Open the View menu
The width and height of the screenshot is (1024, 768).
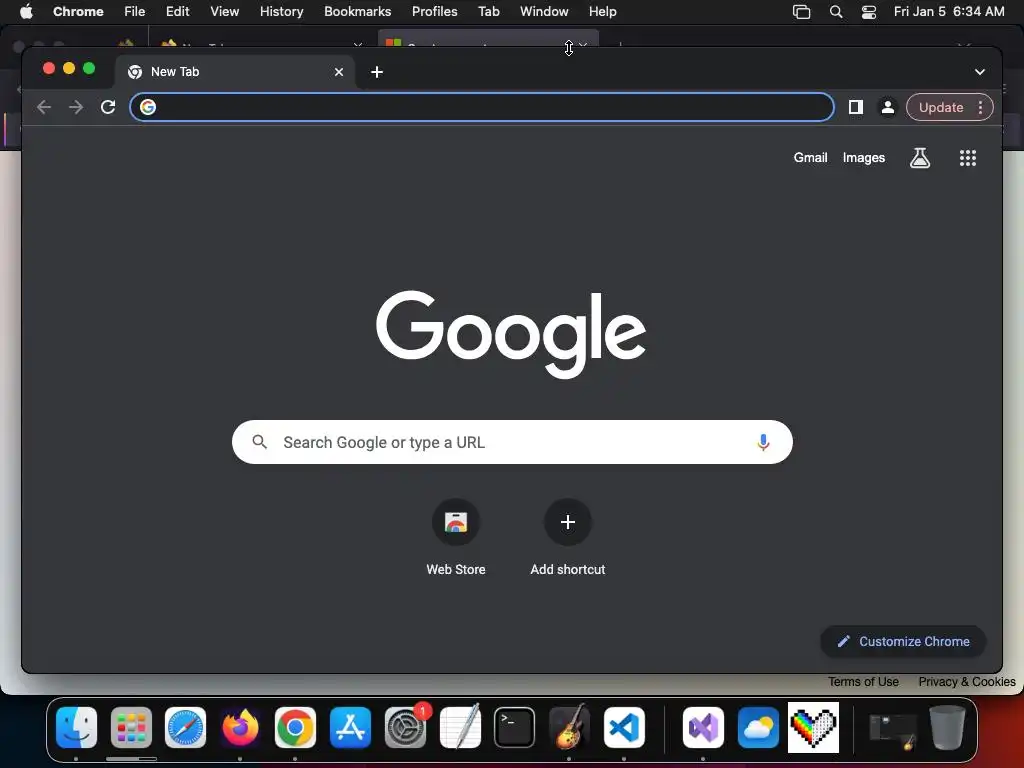point(225,11)
